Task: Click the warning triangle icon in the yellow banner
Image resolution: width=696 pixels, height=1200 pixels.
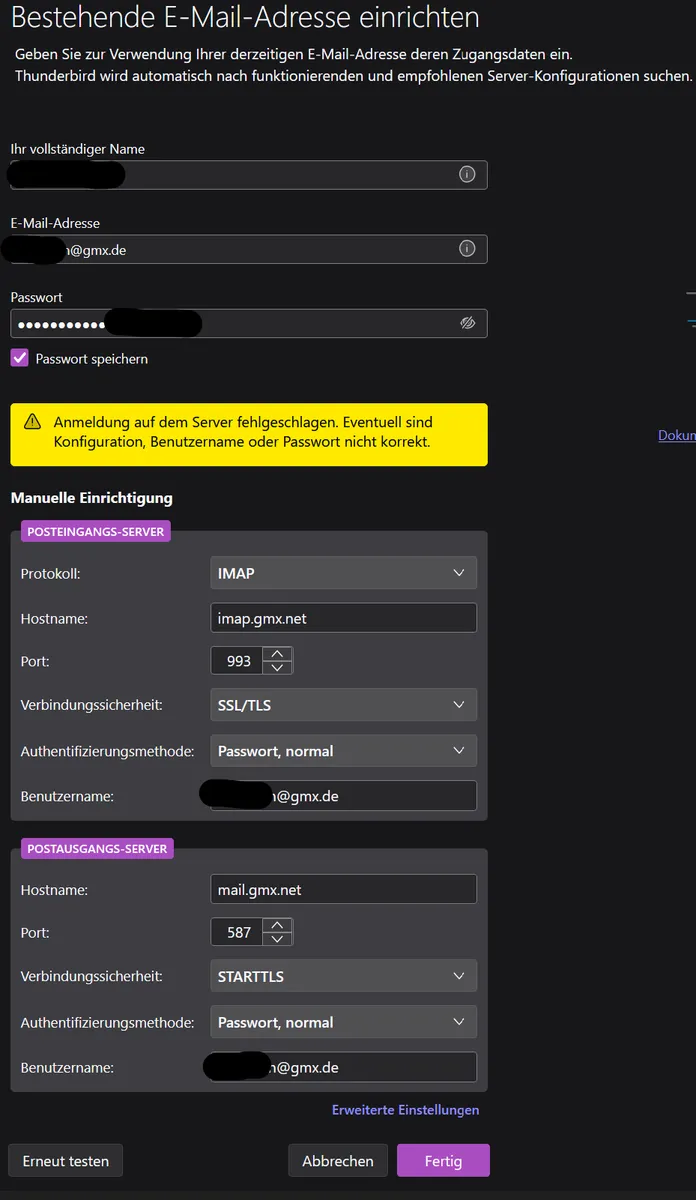Action: [33, 422]
